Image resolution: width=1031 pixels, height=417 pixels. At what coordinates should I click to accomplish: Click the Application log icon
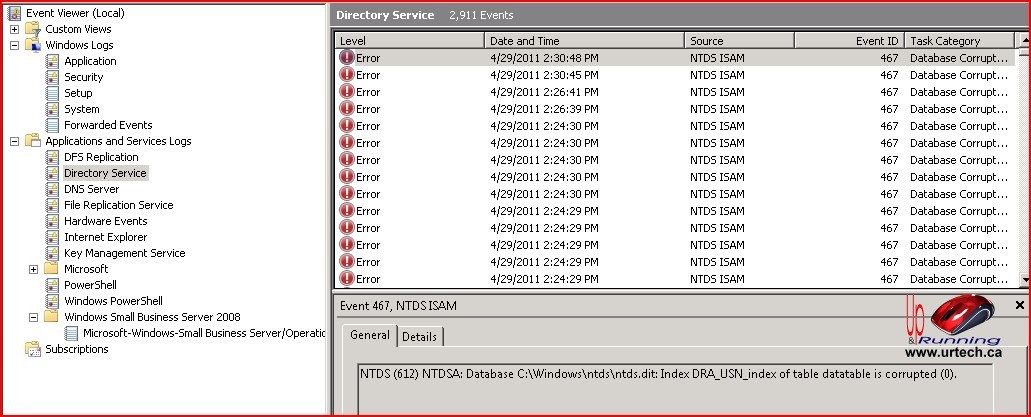pos(53,61)
